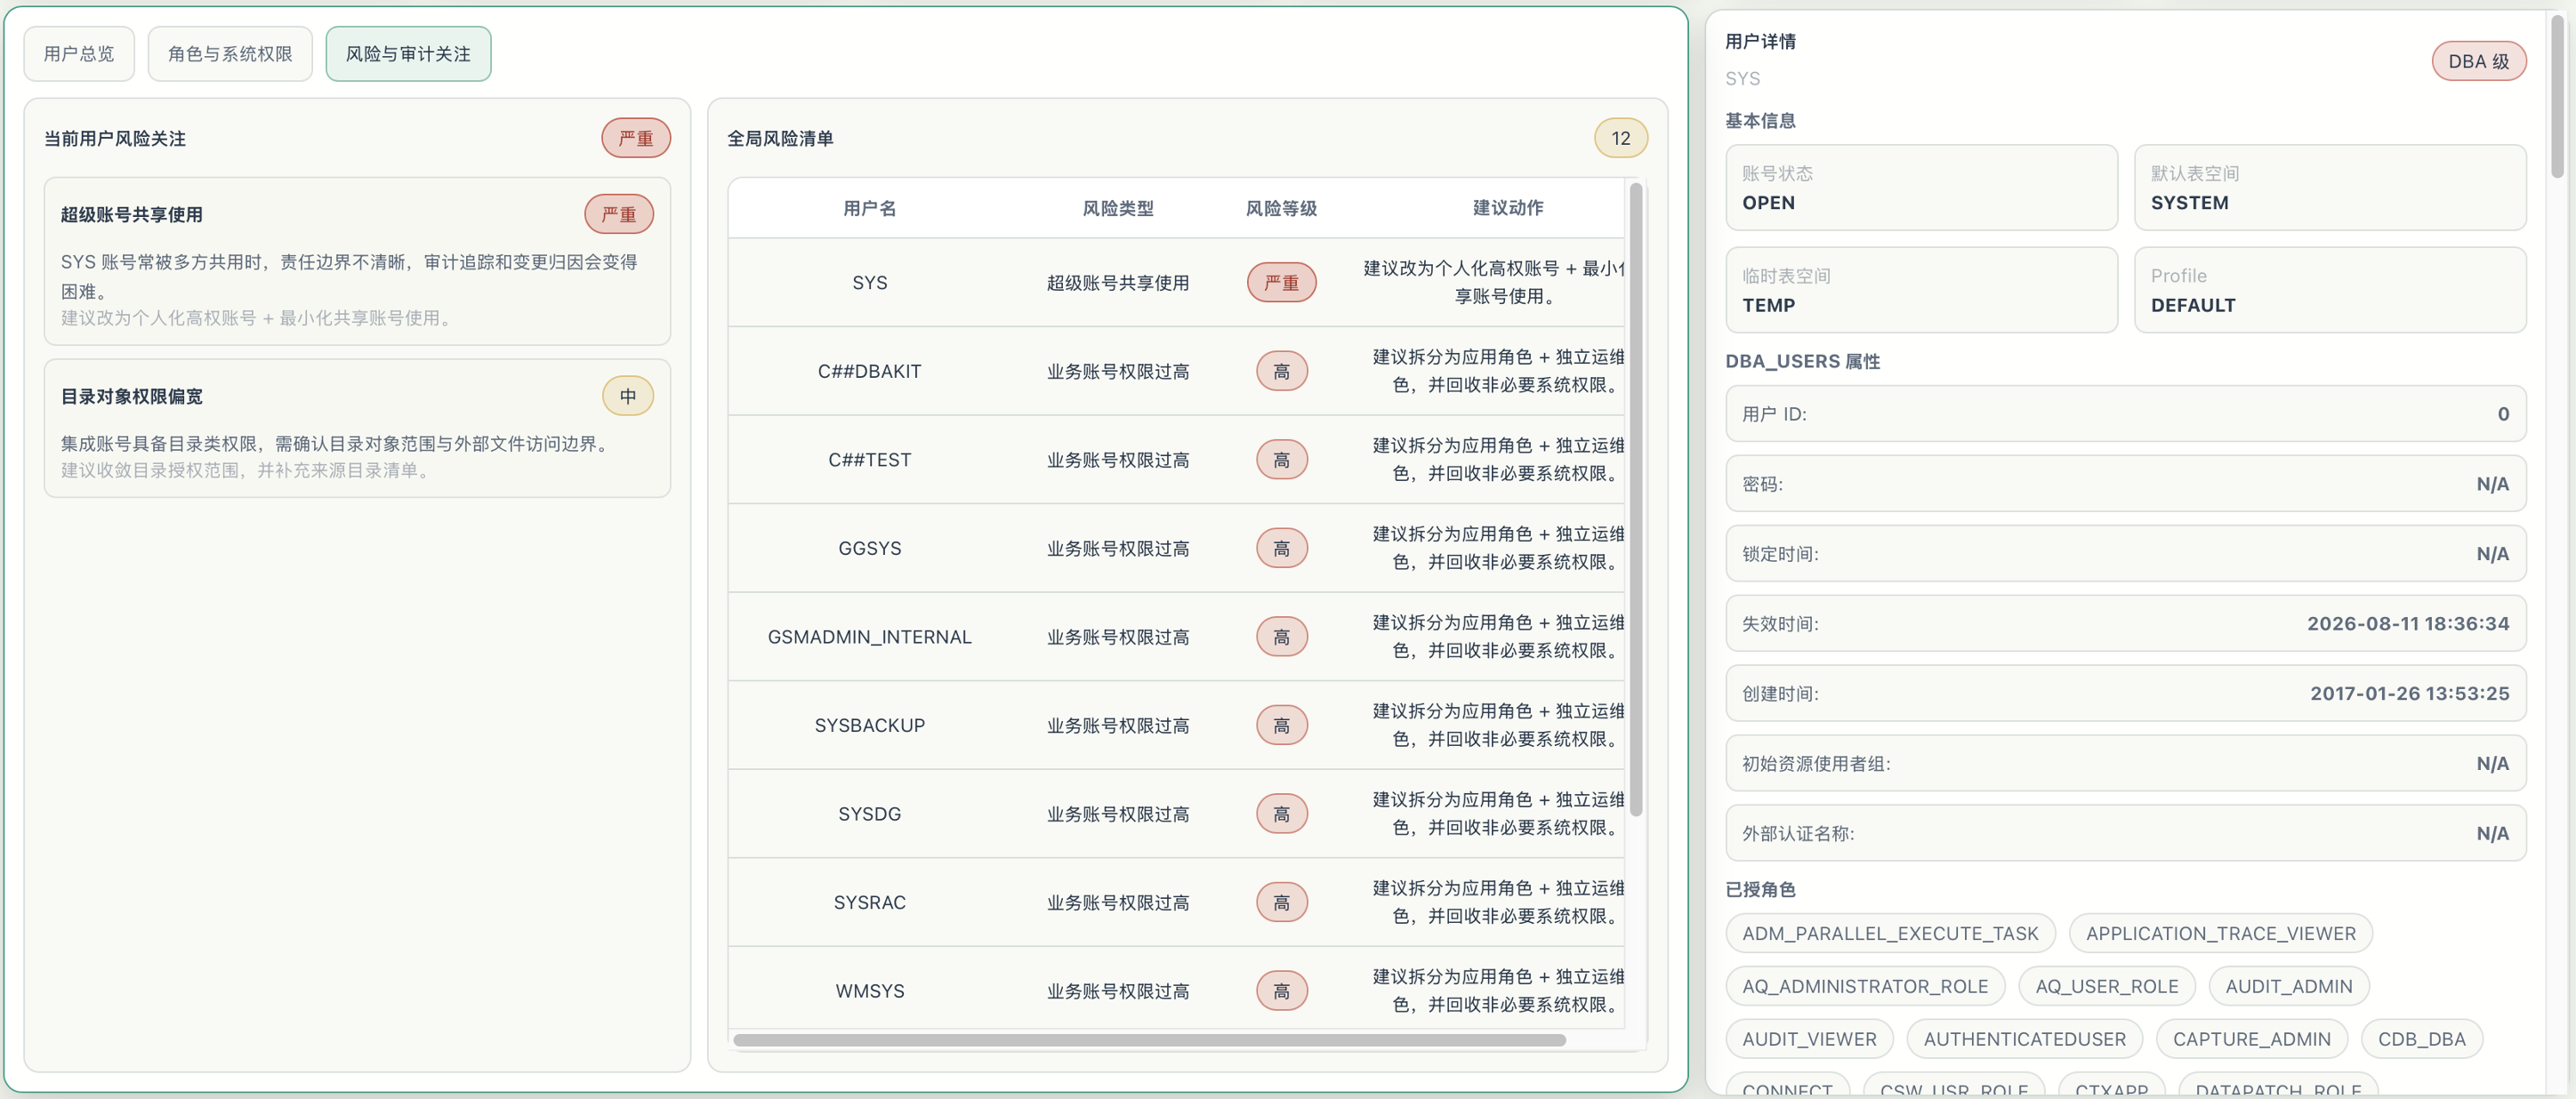Screen dimensions: 2576x1099
Task: Select the GGSYS user row
Action: [x=1177, y=548]
